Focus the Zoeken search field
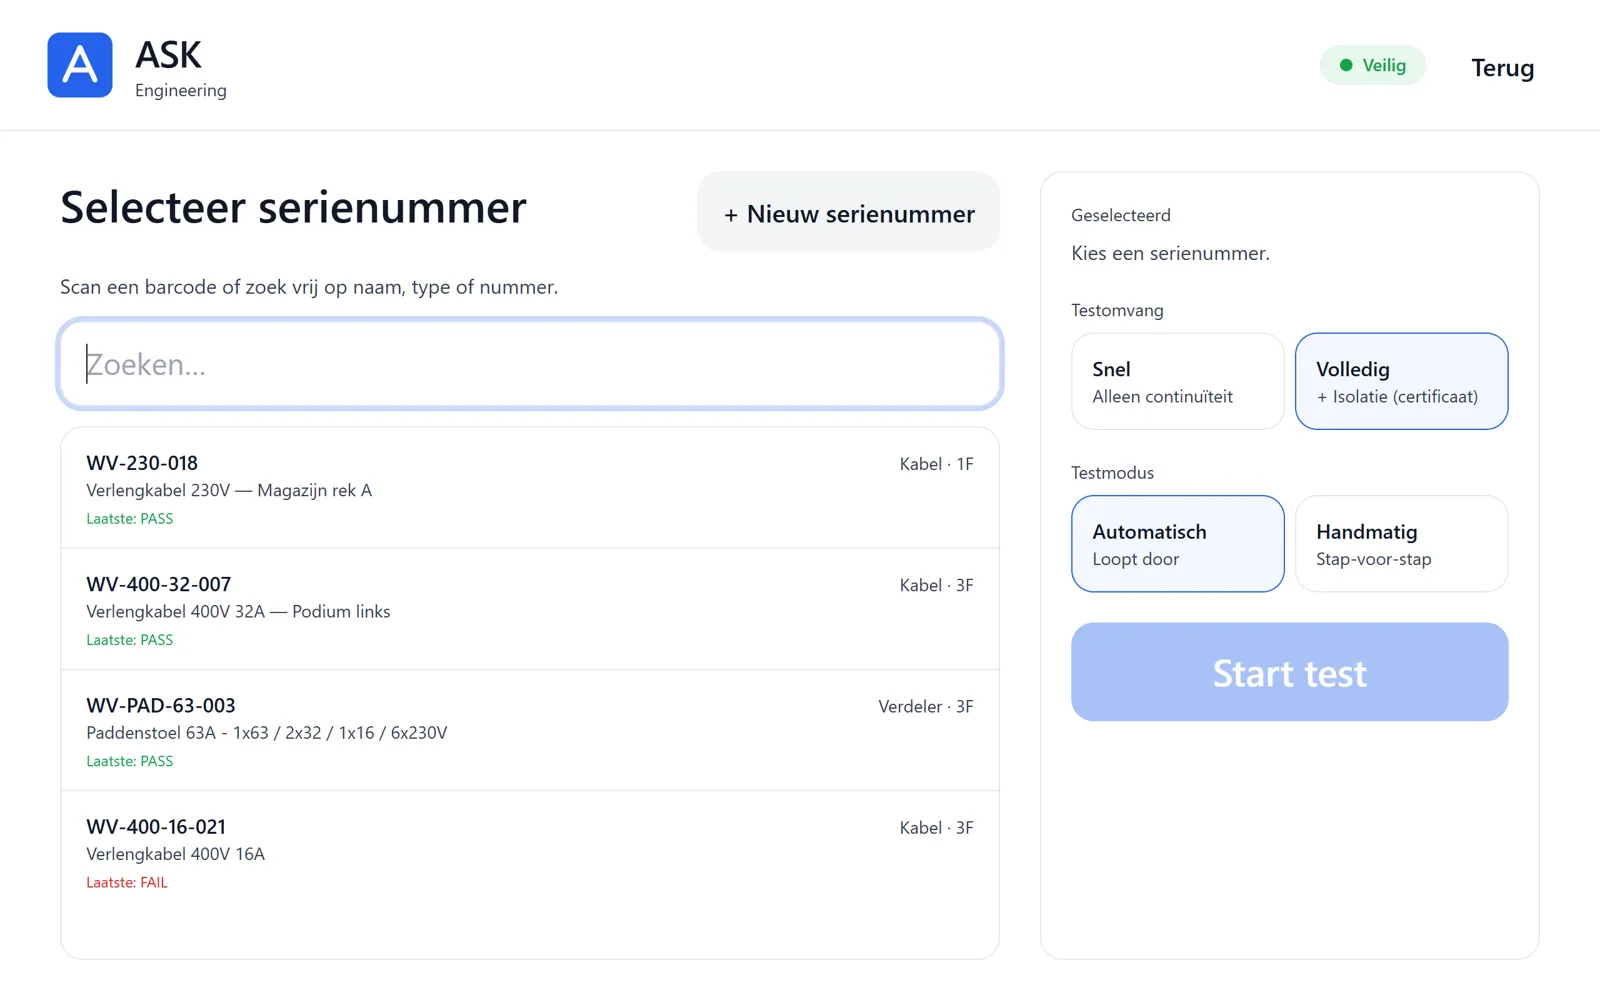 530,364
